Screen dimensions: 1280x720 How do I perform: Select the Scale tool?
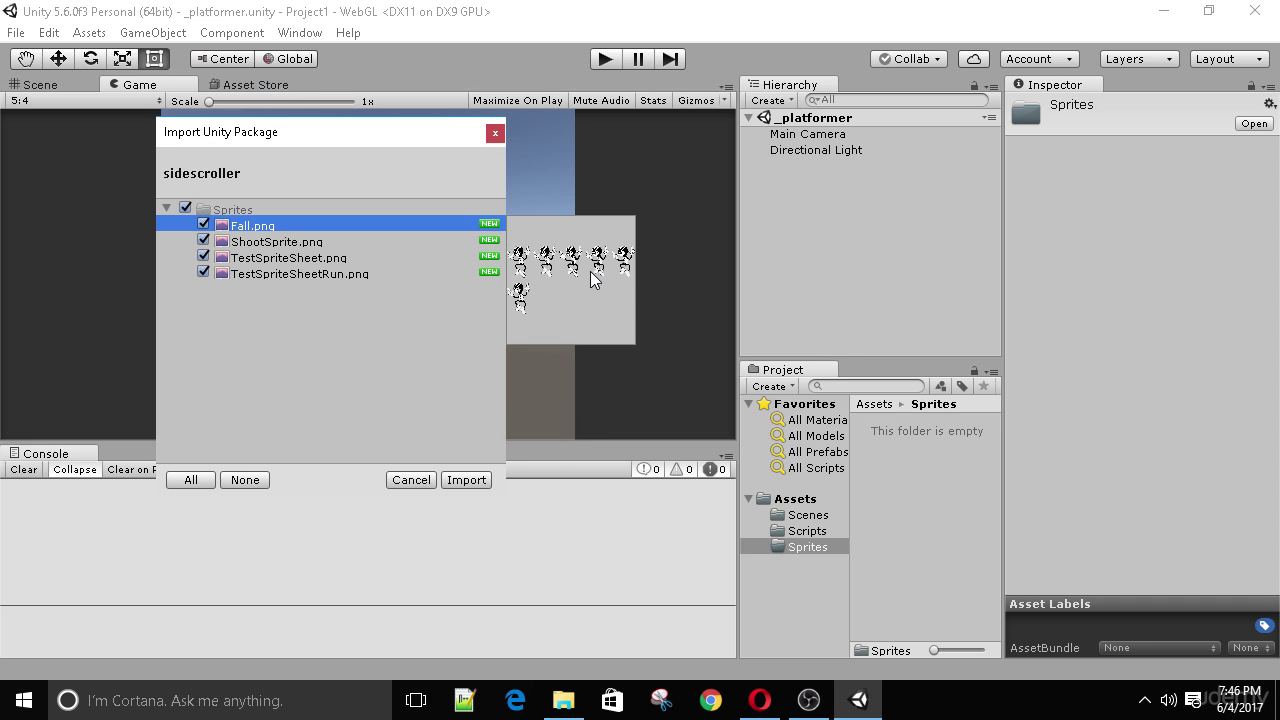[x=122, y=59]
